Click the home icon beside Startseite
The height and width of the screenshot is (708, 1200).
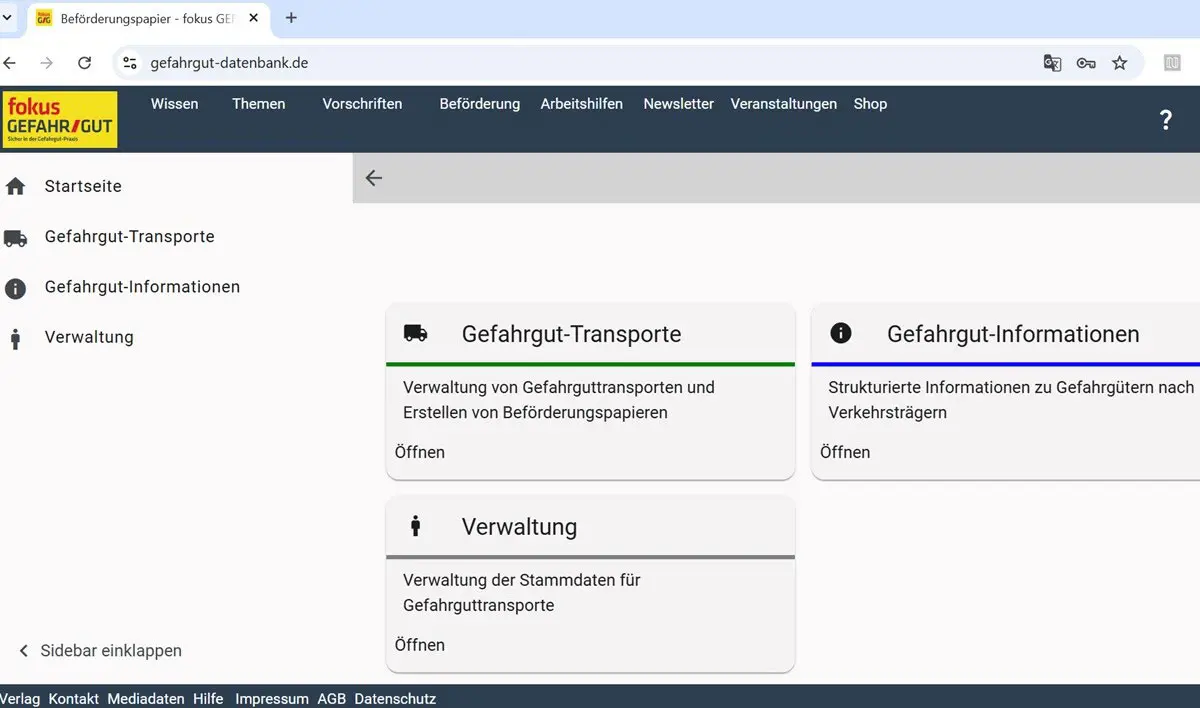tap(16, 185)
